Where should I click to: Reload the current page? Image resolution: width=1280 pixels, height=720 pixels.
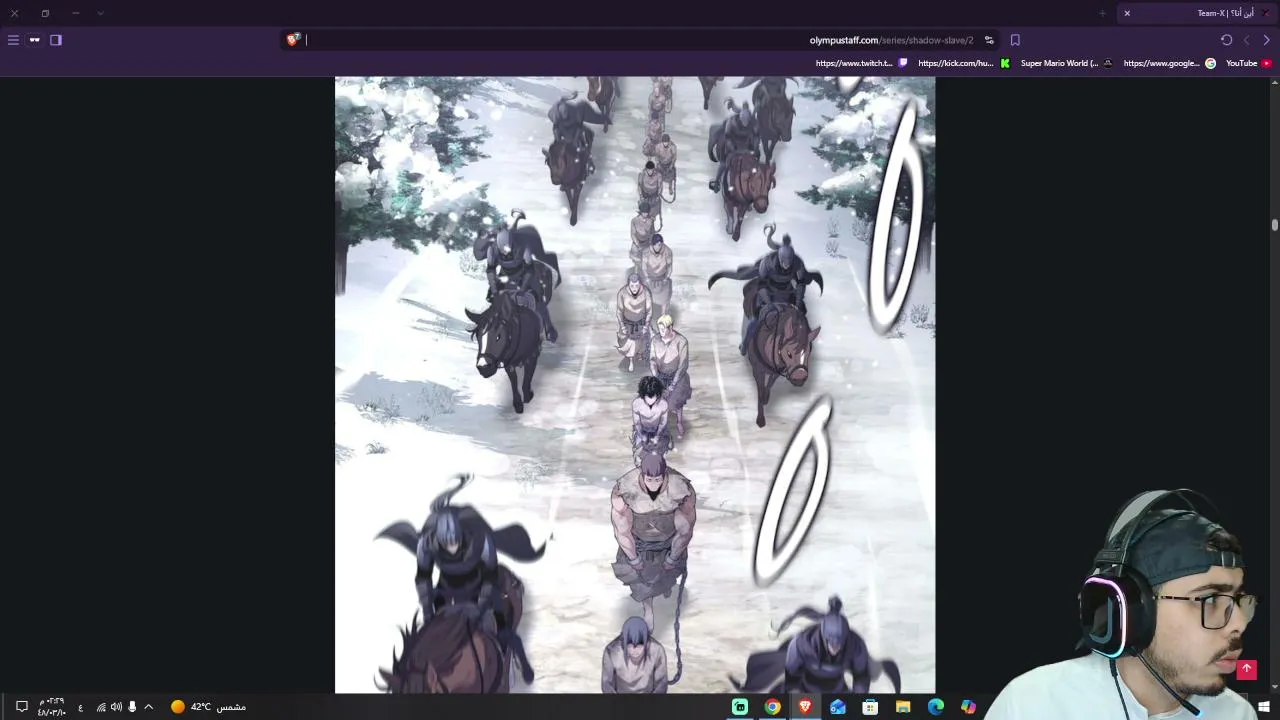(x=1226, y=40)
